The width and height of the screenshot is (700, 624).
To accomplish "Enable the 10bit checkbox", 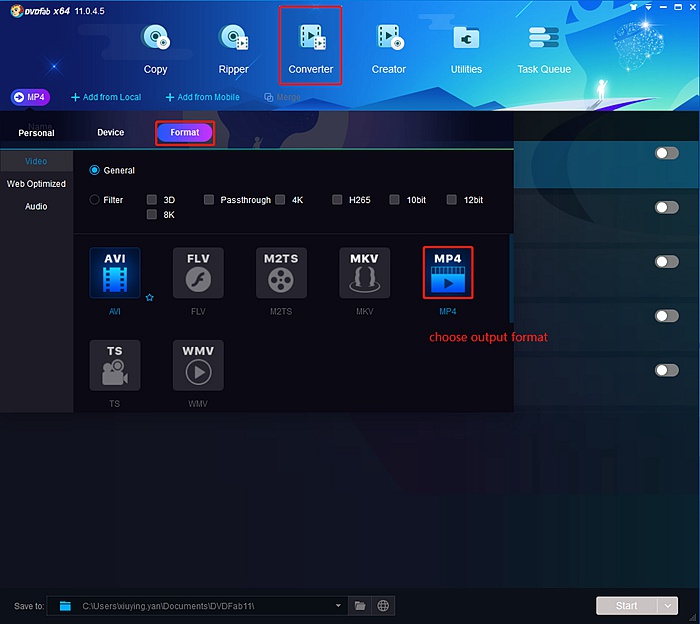I will click(x=394, y=199).
